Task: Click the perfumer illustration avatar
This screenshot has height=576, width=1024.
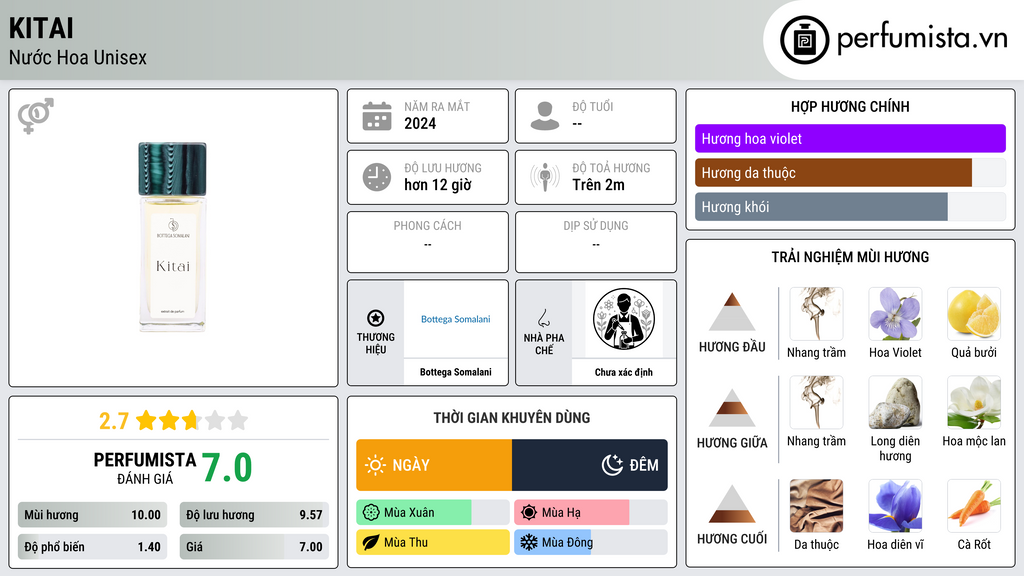Action: [624, 319]
